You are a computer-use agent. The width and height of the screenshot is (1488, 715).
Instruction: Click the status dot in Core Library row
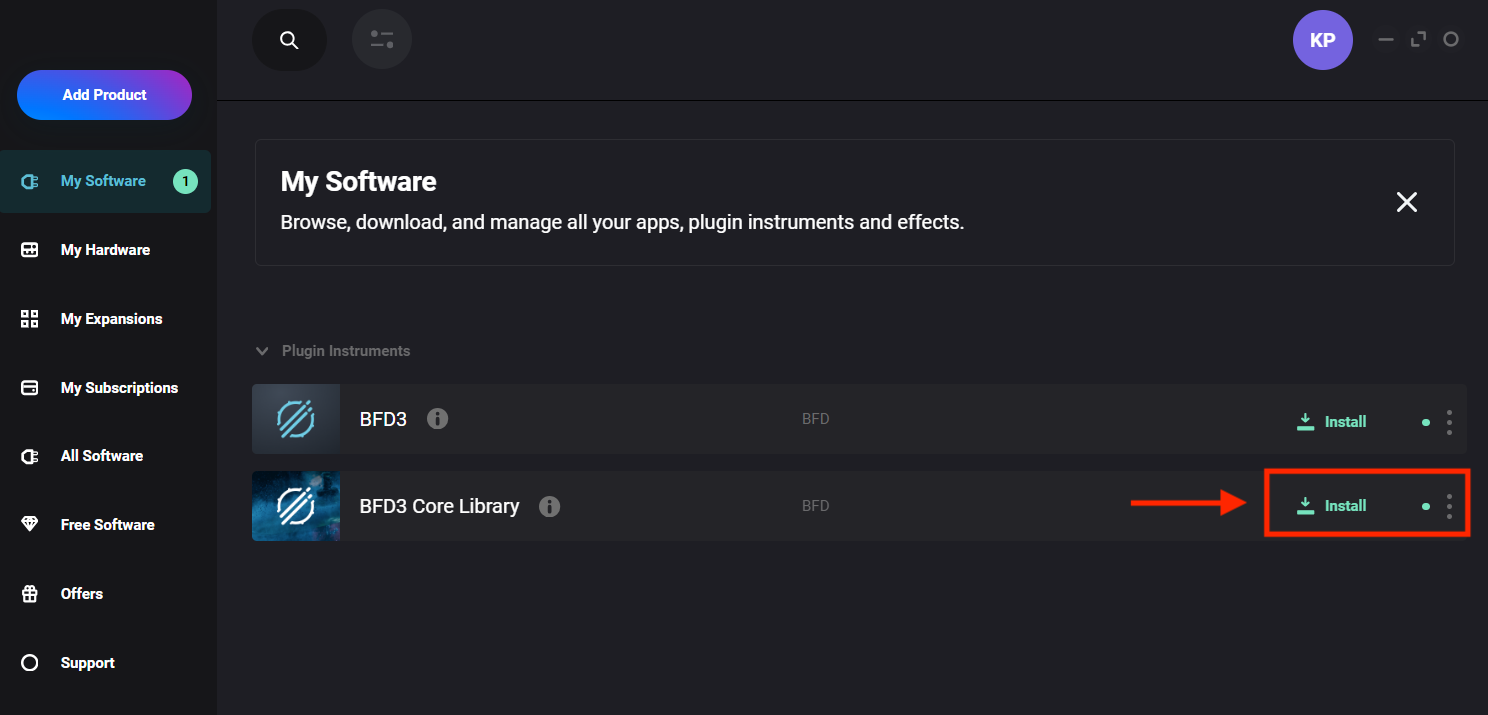click(x=1426, y=506)
